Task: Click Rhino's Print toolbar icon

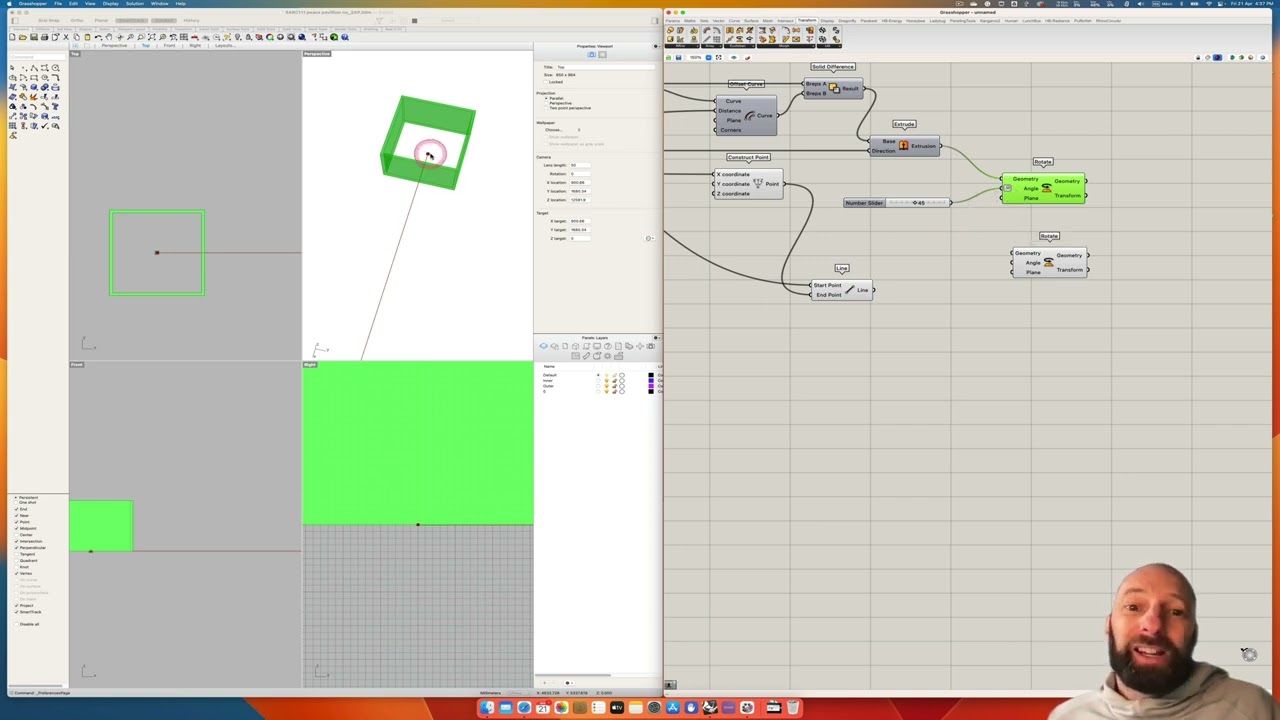Action: 44,37
